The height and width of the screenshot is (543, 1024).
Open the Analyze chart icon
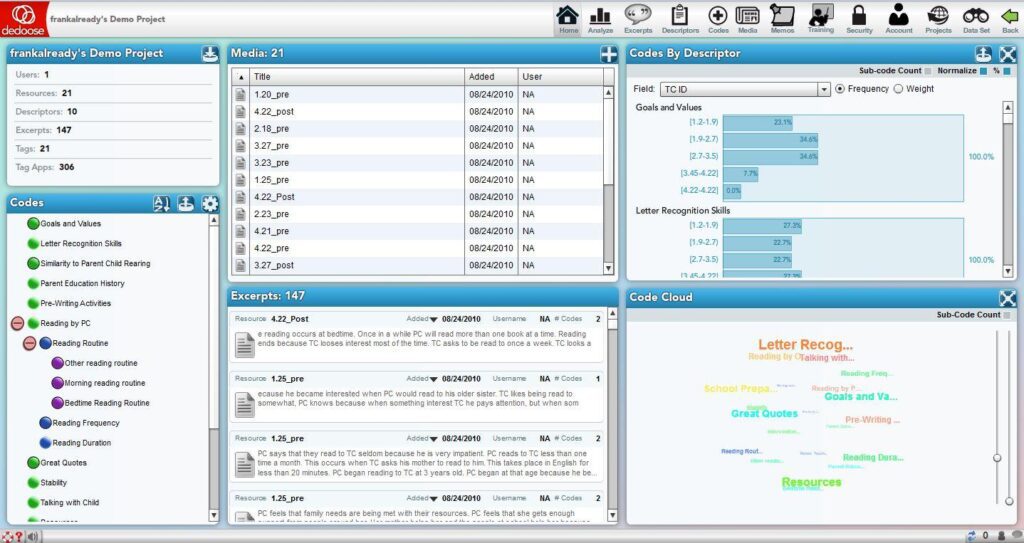pos(600,19)
